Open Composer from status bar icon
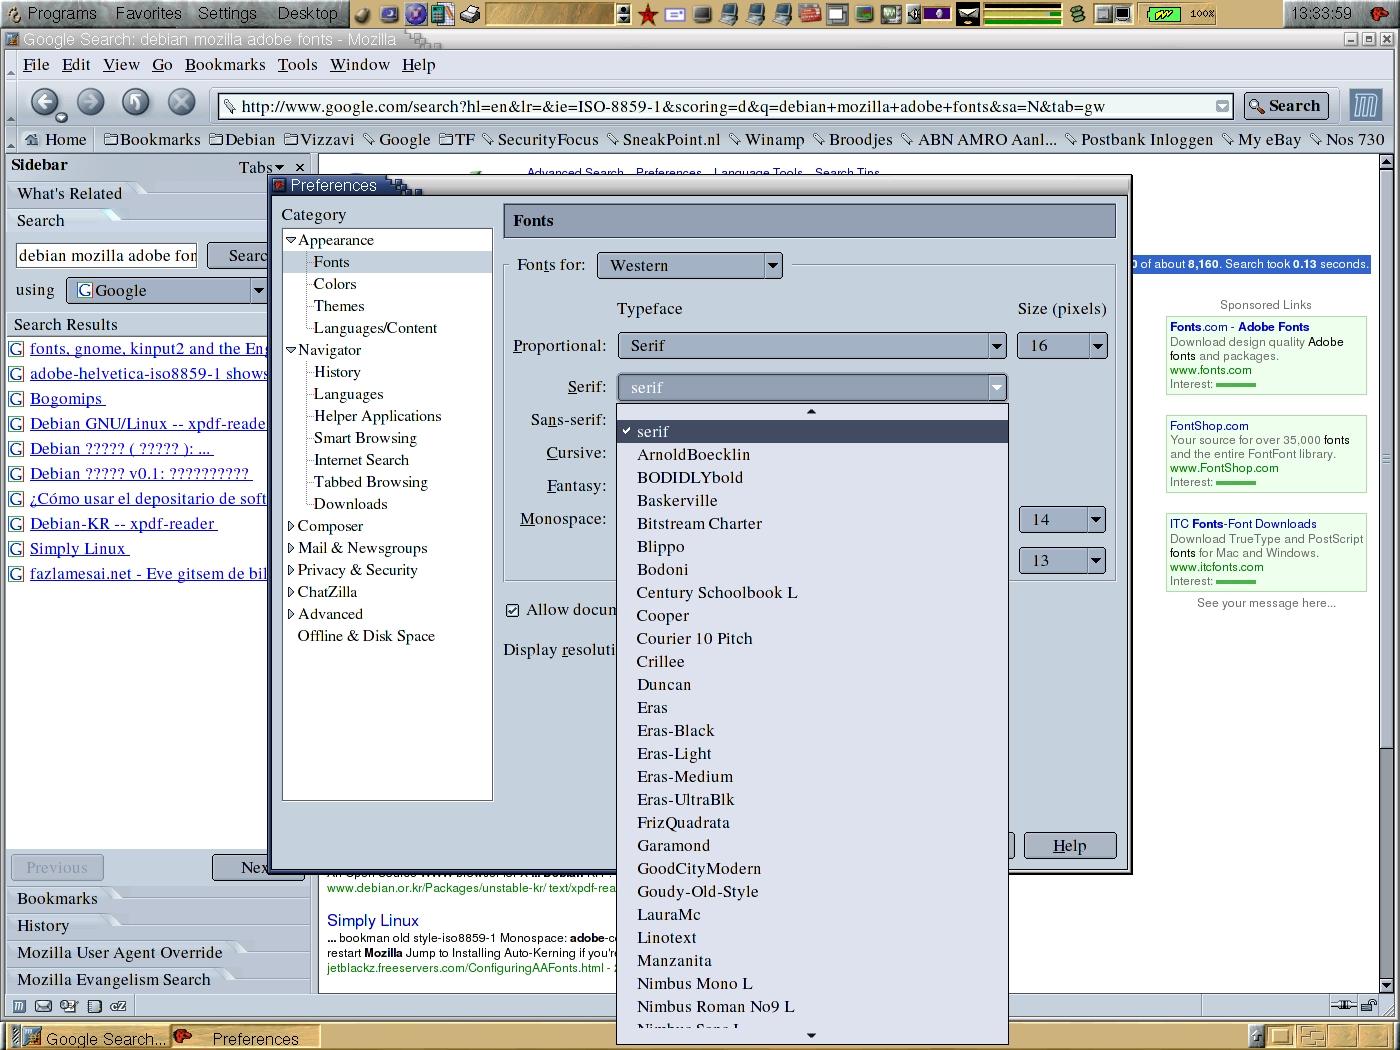This screenshot has width=1400, height=1050. (x=69, y=1006)
